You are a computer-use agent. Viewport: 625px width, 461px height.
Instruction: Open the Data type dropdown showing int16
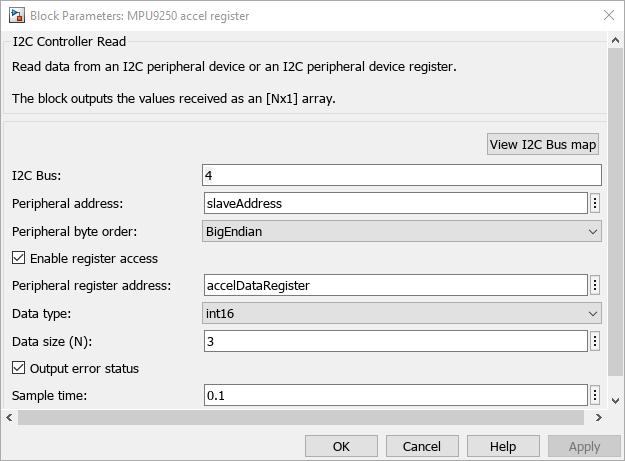[x=402, y=314]
